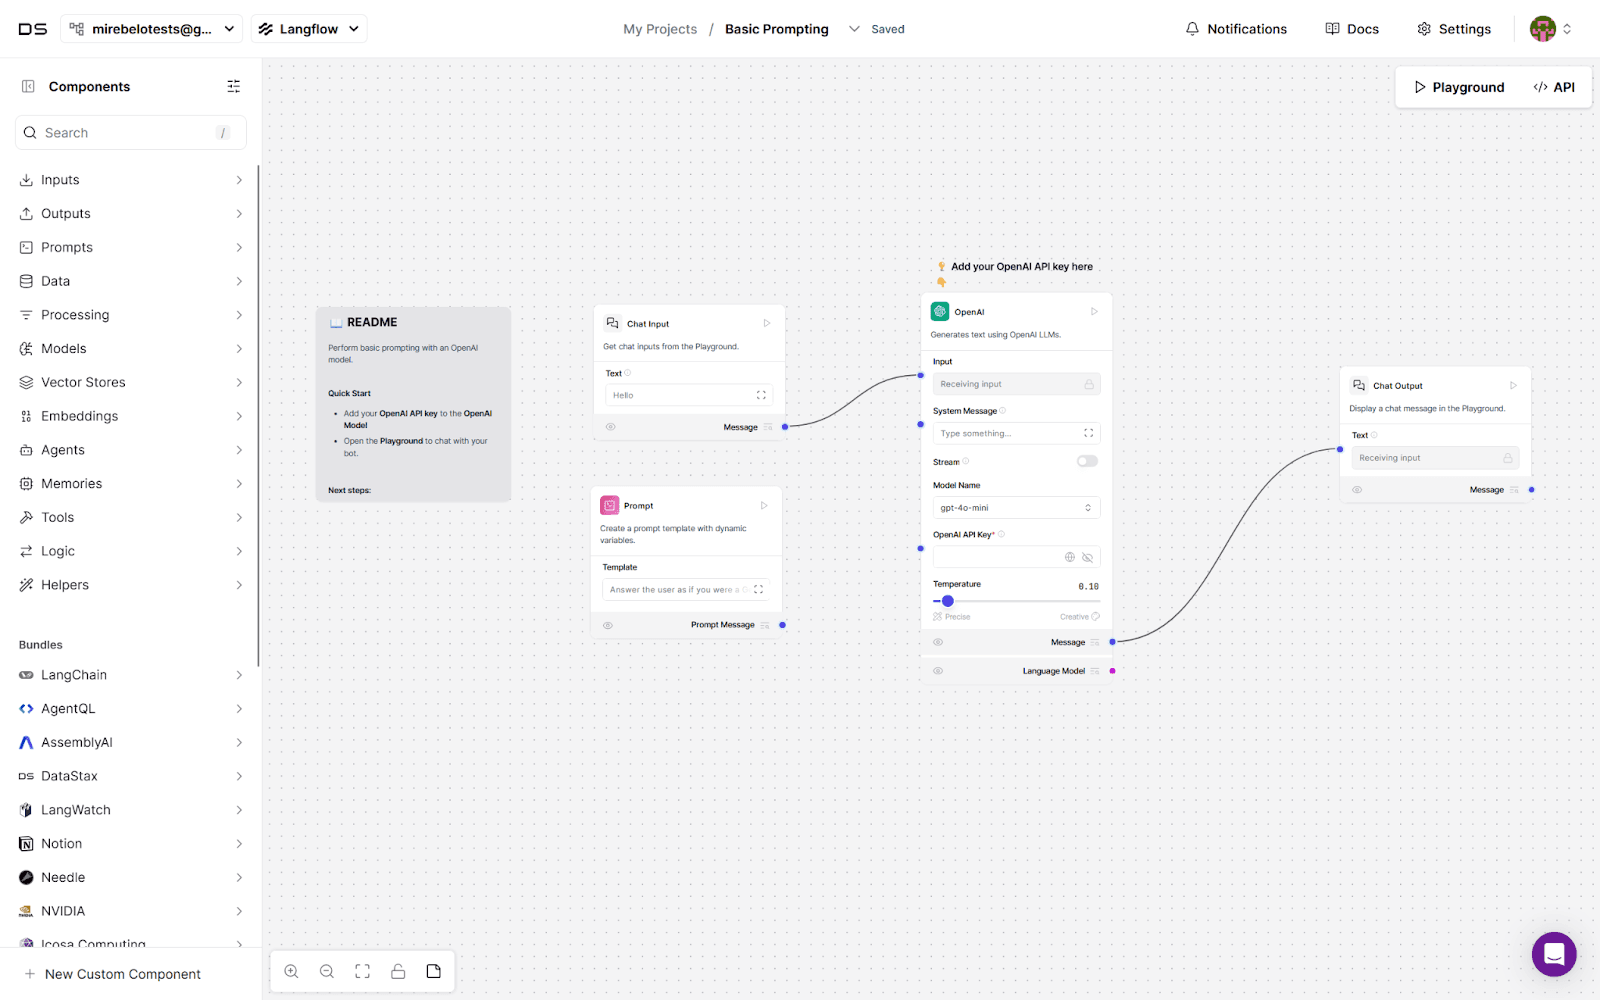Image resolution: width=1600 pixels, height=1000 pixels.
Task: Expand the Prompts category
Action: 132,247
